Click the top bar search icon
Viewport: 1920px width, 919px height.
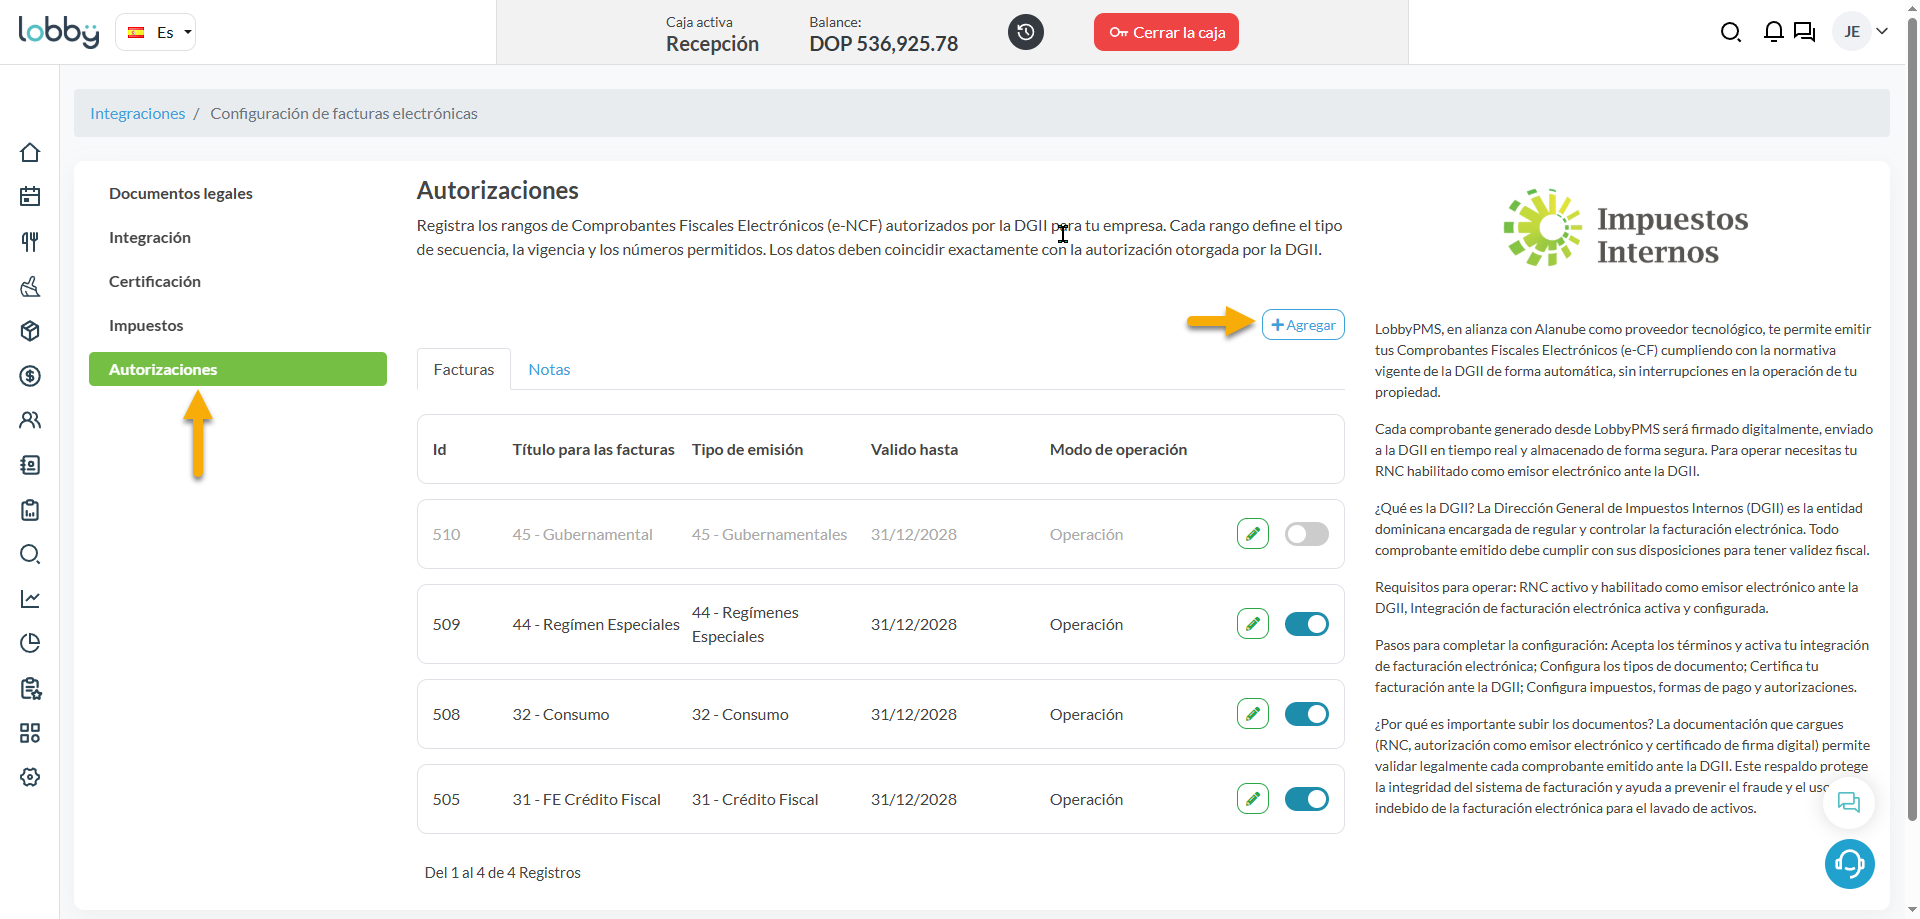click(x=1730, y=32)
